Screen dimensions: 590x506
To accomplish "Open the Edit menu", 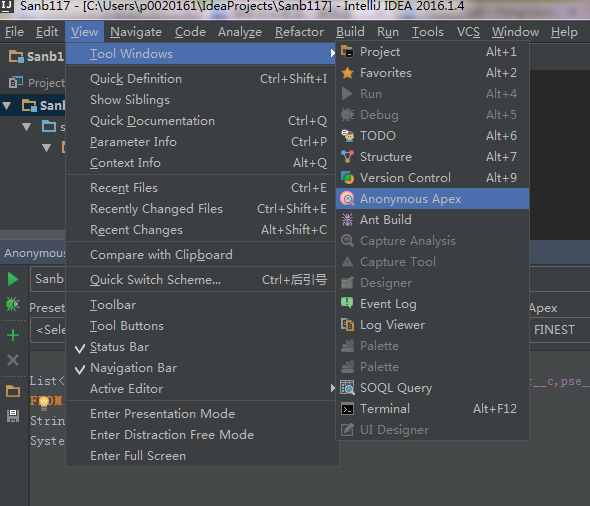I will (47, 32).
